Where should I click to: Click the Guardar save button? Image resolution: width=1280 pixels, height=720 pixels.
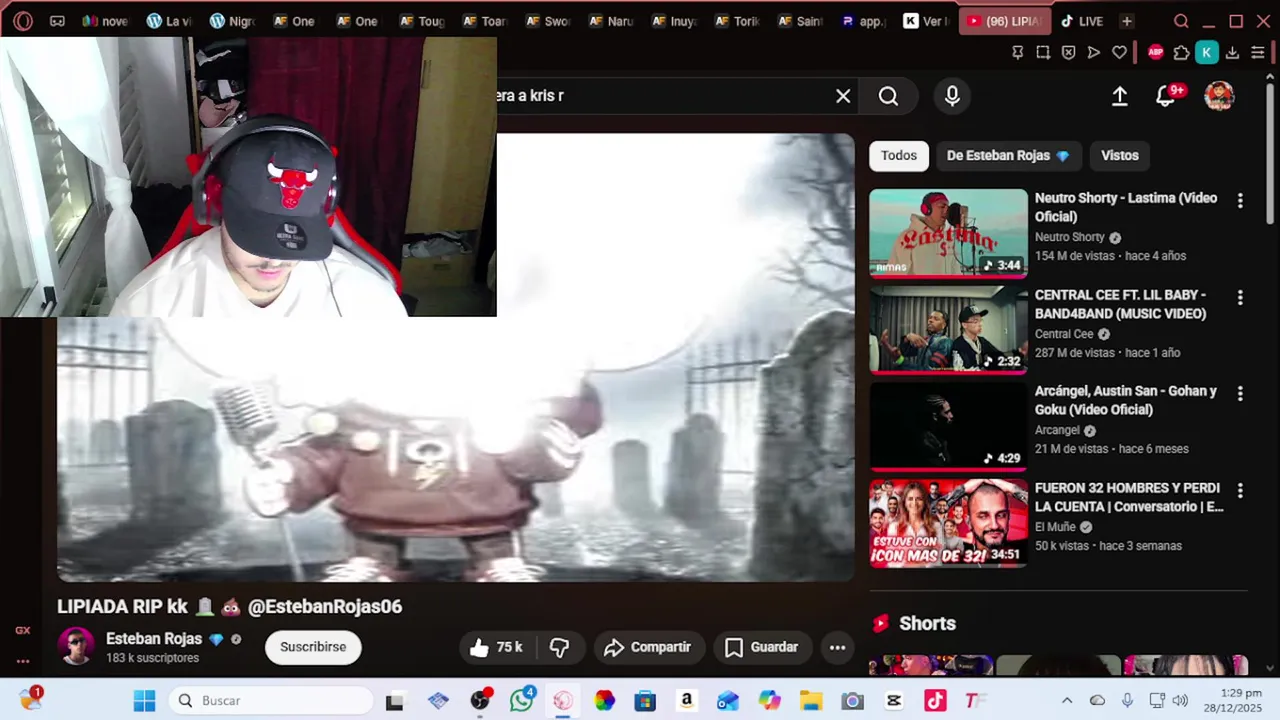coord(761,647)
